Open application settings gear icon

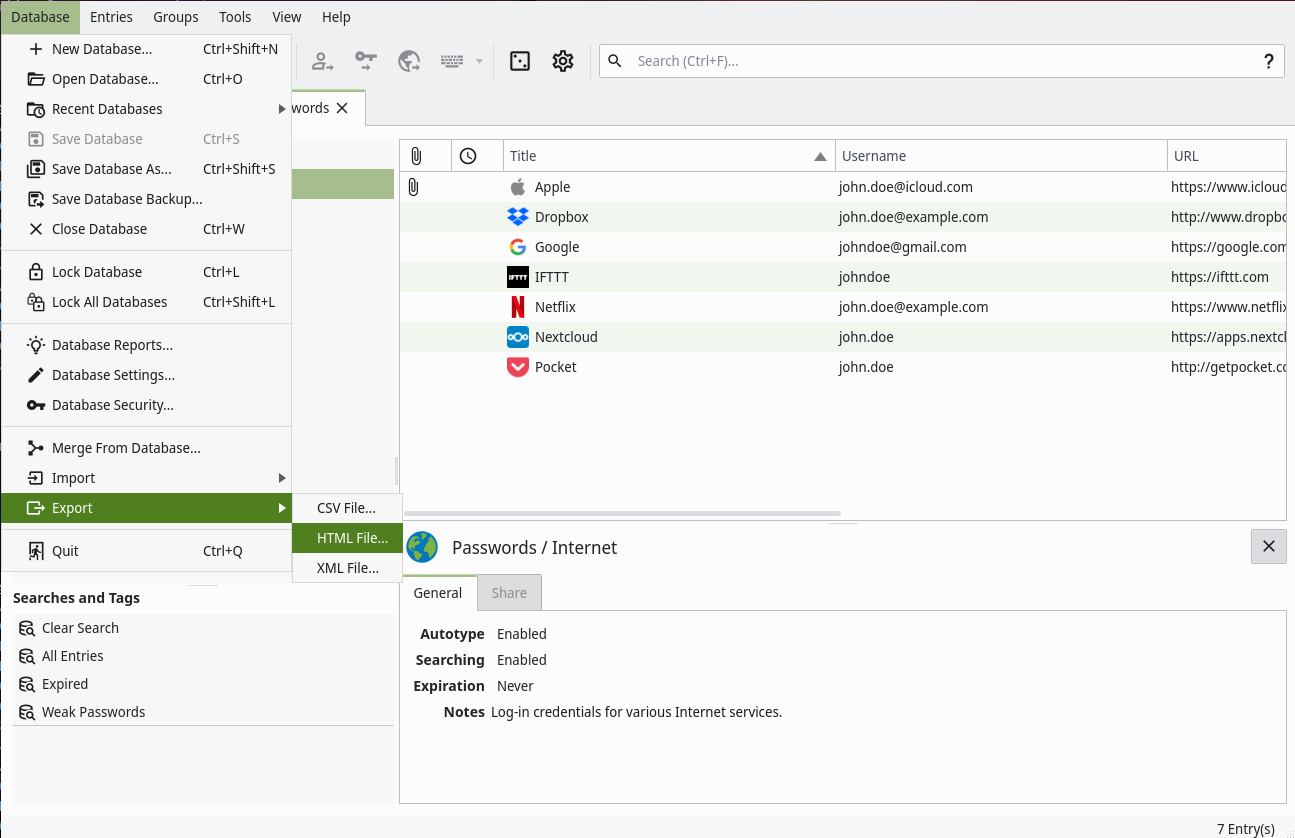tap(563, 61)
